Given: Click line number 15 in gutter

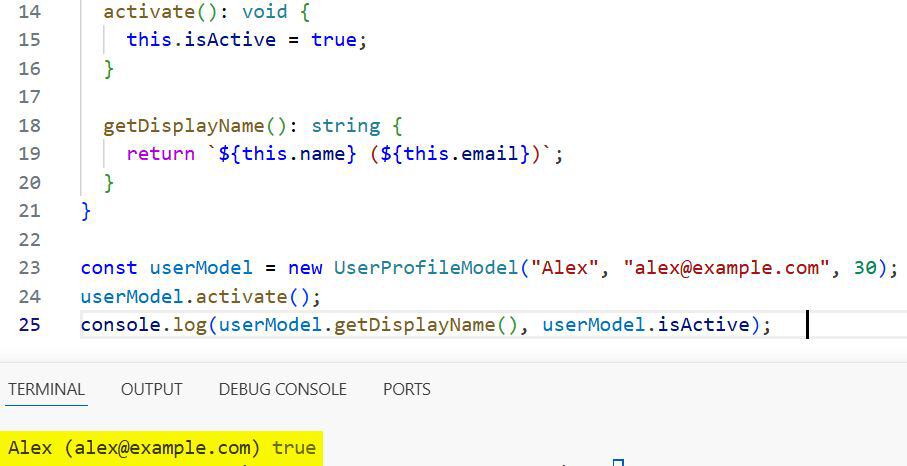Looking at the screenshot, I should pyautogui.click(x=30, y=39).
